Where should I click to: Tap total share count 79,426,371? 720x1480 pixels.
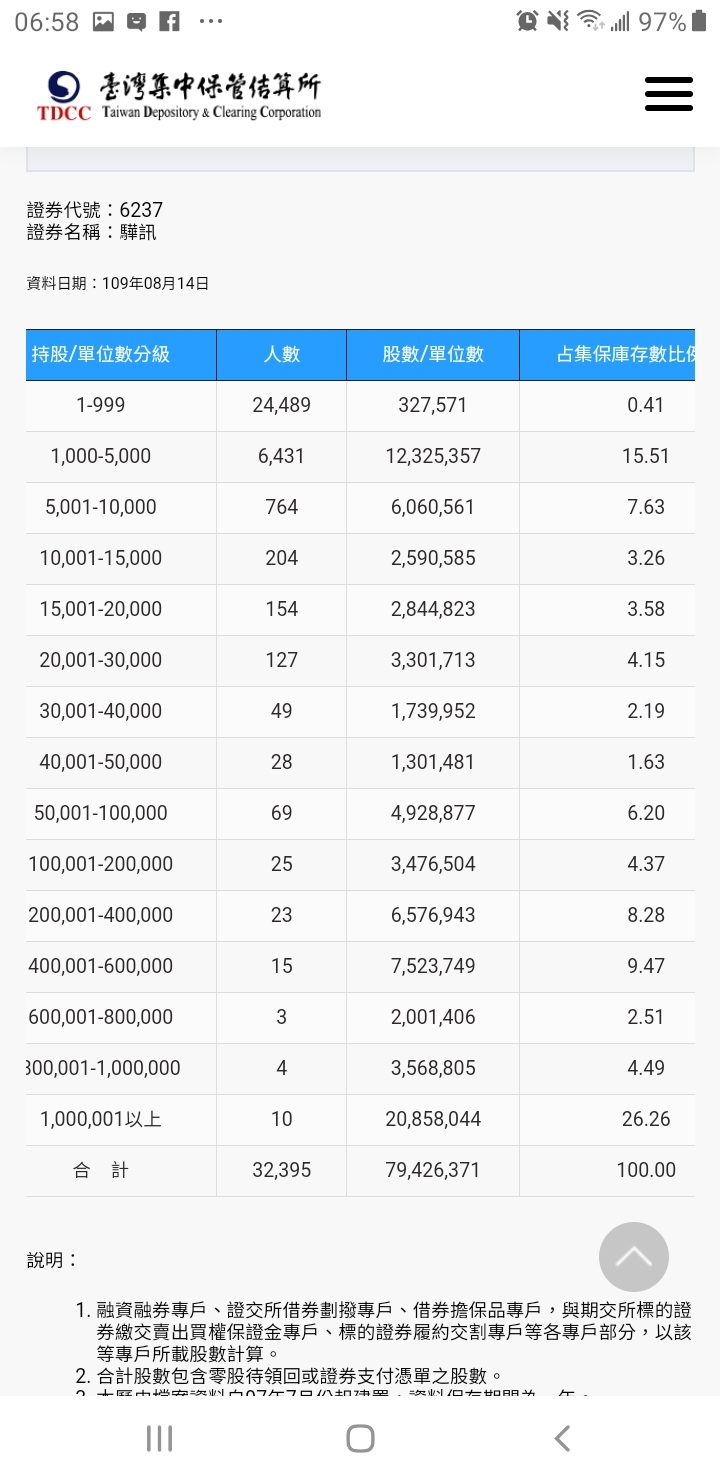433,1170
